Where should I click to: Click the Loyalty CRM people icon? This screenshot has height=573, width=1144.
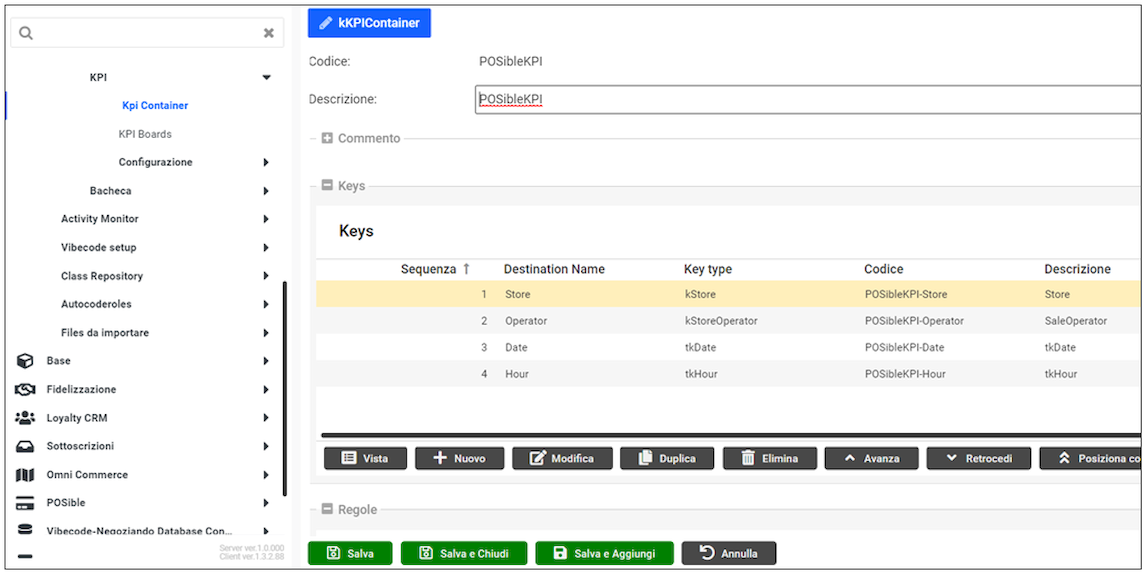(26, 418)
